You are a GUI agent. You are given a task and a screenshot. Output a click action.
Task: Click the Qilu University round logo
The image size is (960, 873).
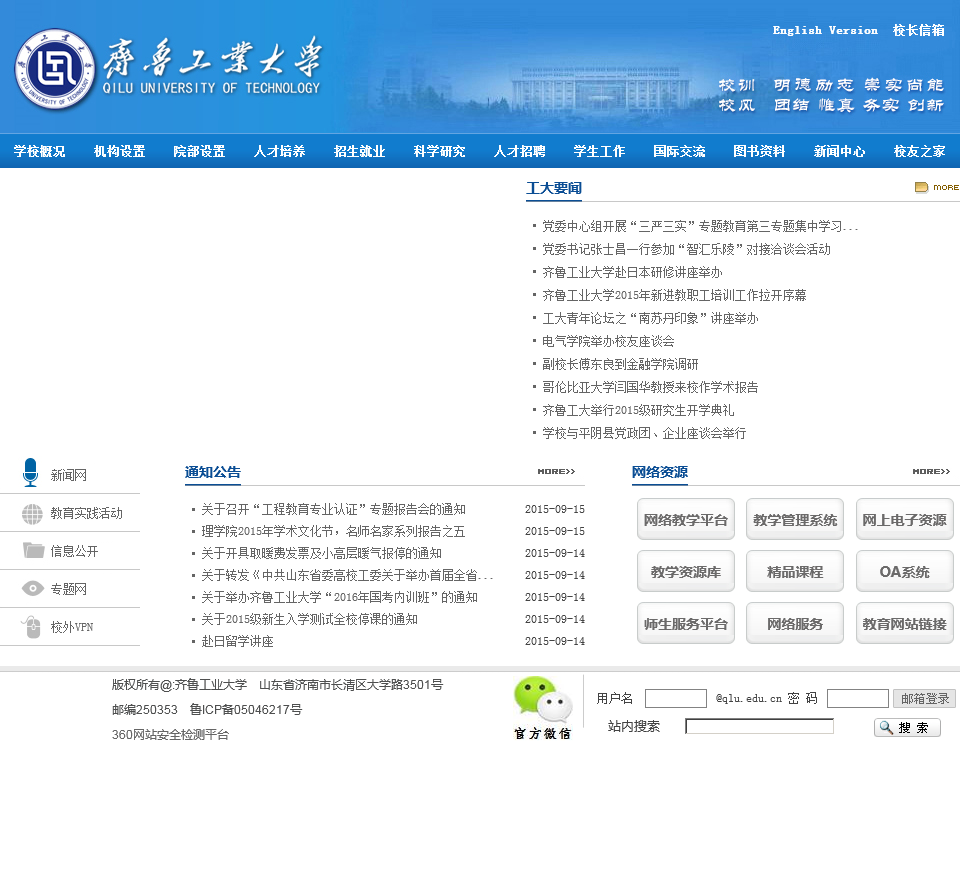pyautogui.click(x=55, y=69)
